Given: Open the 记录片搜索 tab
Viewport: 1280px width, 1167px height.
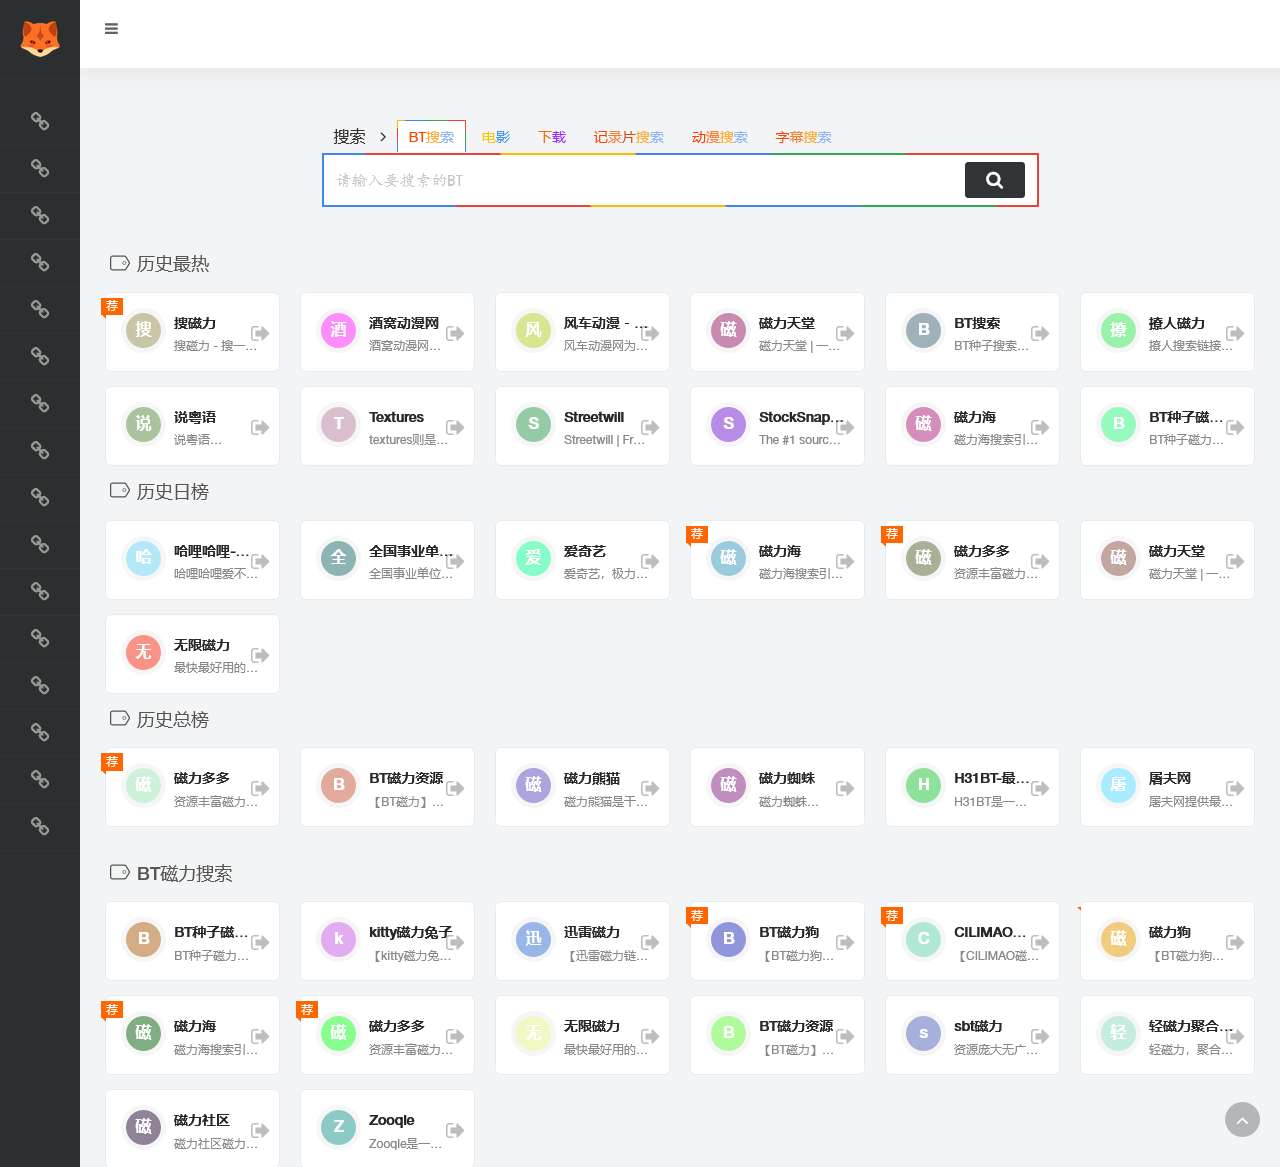Looking at the screenshot, I should coord(628,137).
